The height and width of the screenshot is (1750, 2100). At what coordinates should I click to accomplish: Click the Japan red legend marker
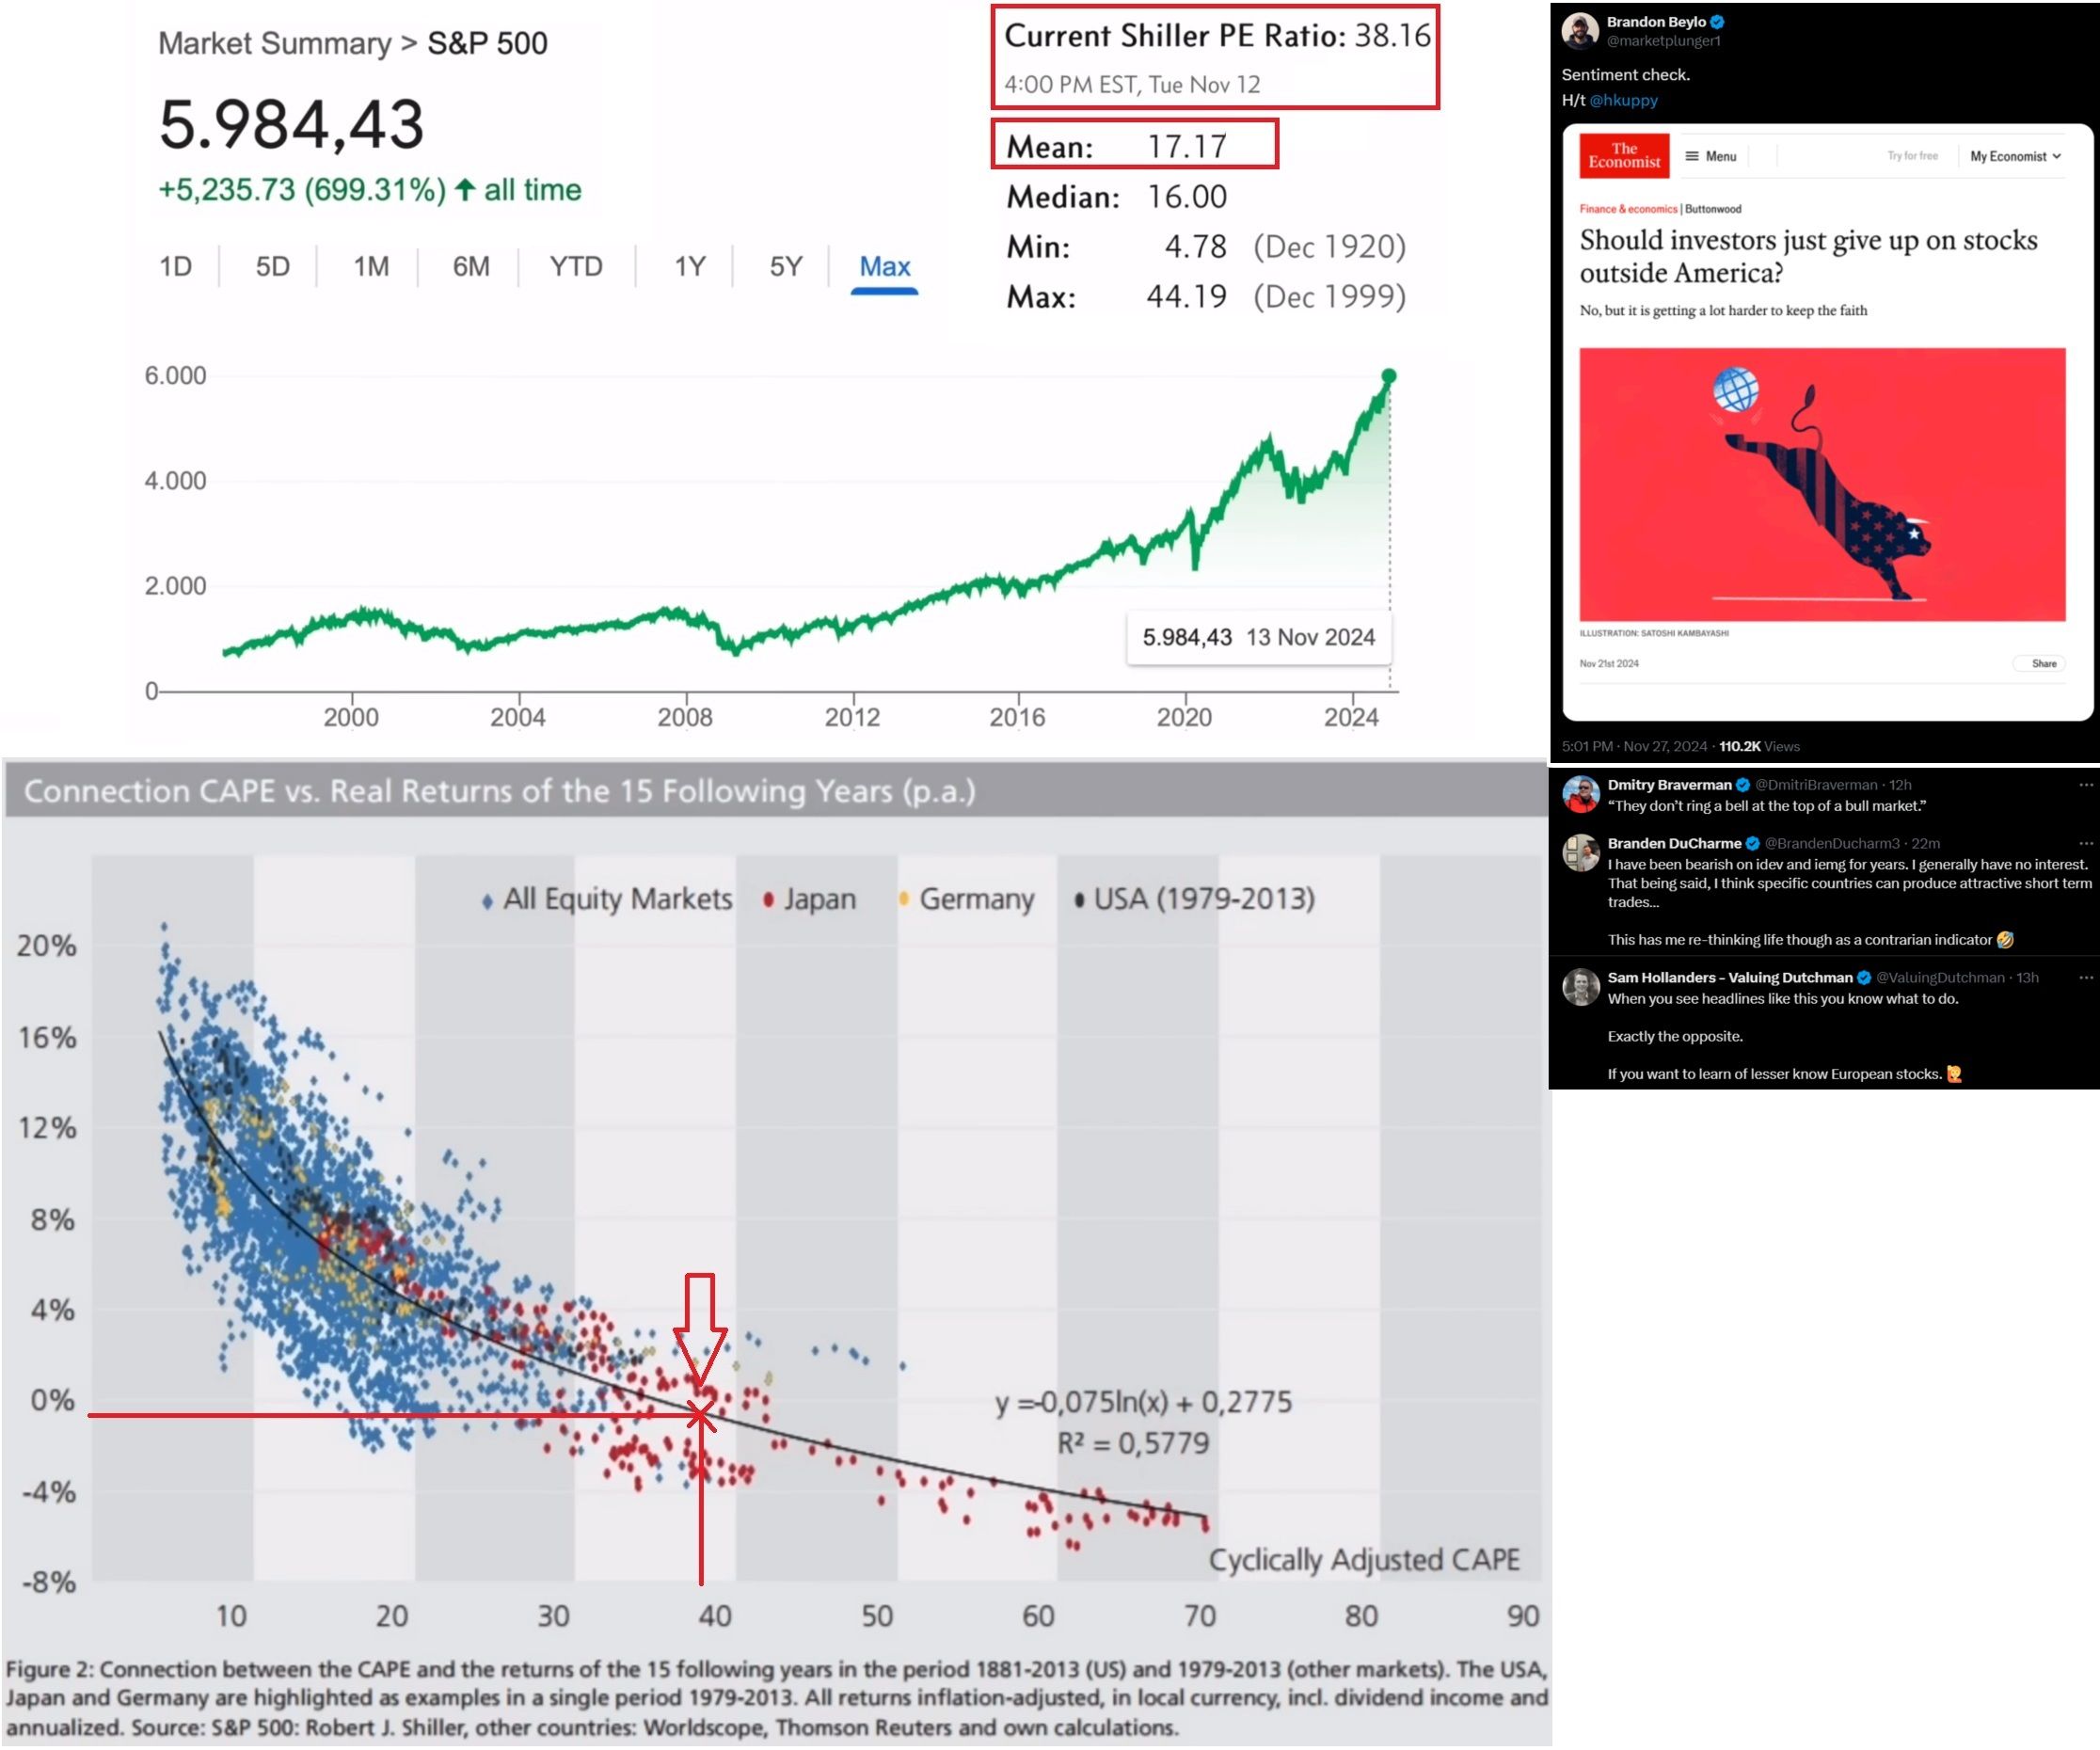768,899
